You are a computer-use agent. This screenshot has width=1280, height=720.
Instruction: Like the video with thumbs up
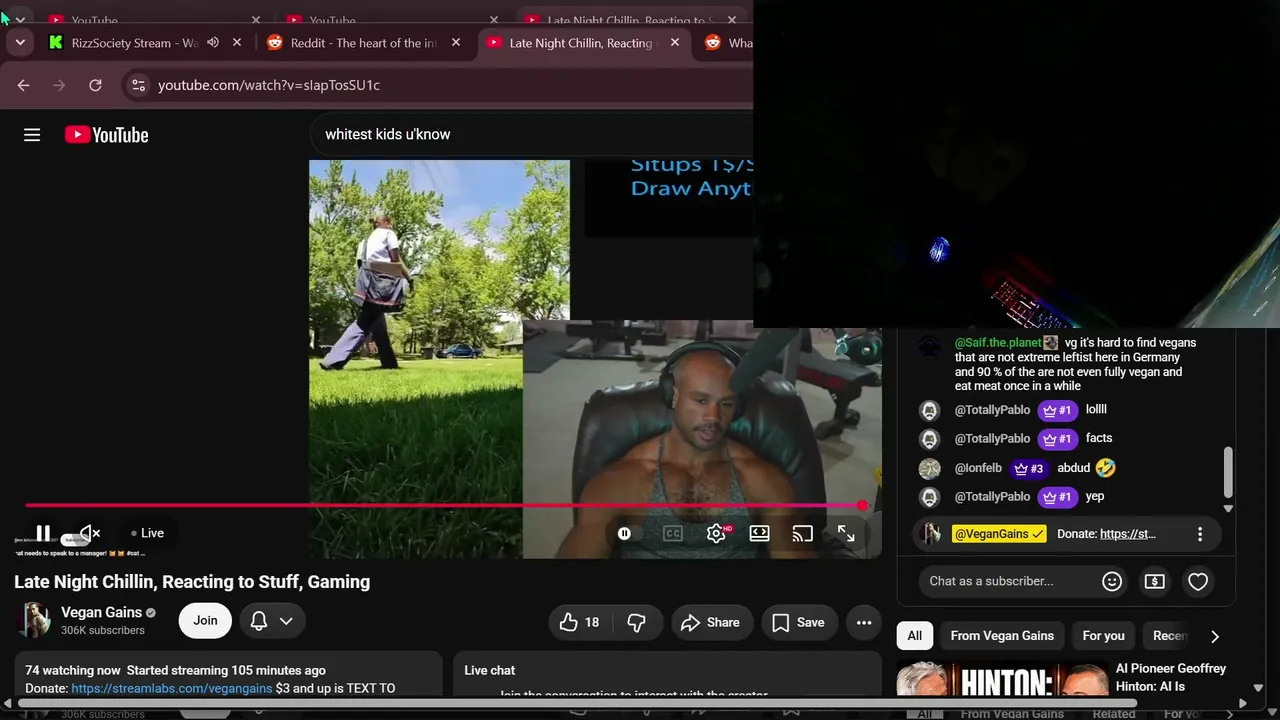[580, 622]
